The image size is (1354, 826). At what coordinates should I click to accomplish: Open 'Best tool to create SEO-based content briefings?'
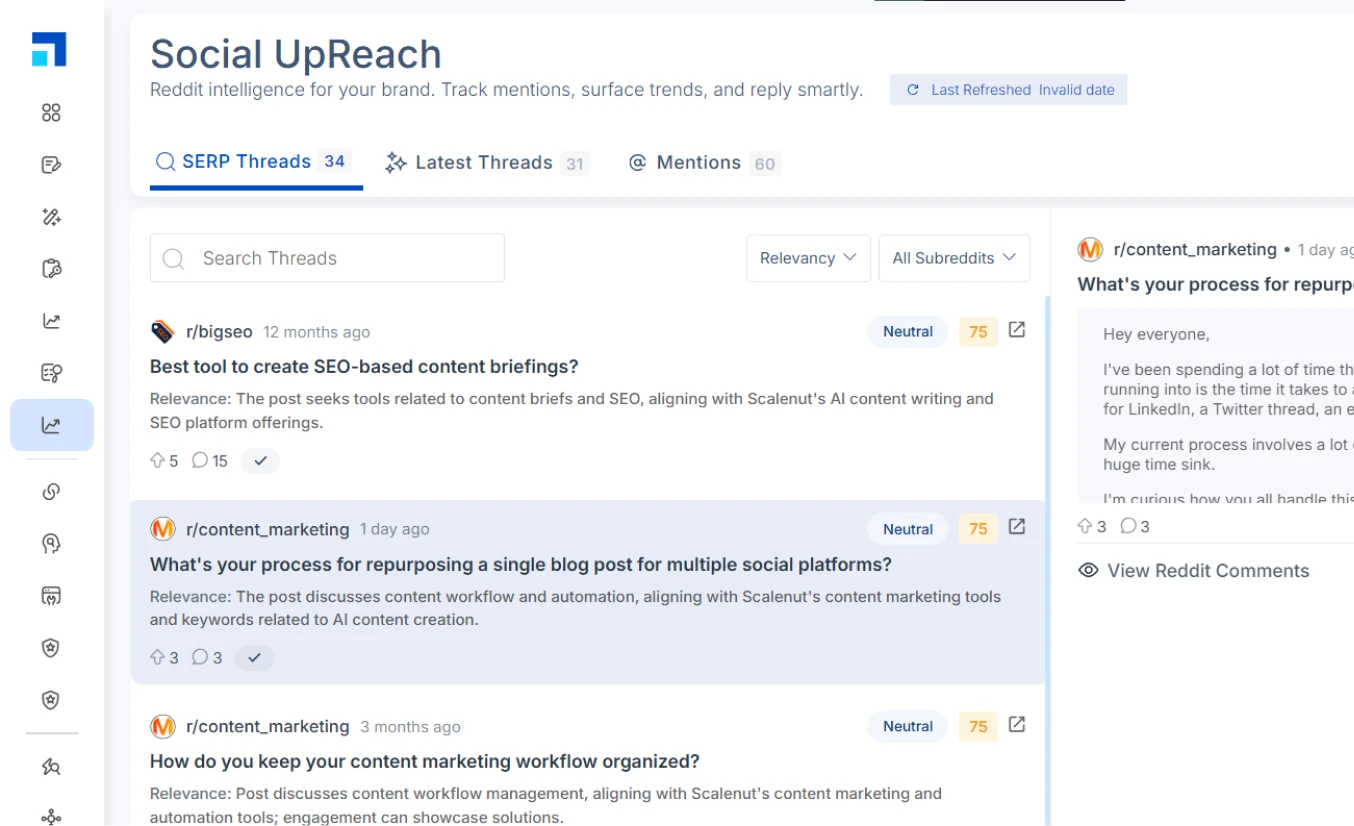pyautogui.click(x=364, y=366)
